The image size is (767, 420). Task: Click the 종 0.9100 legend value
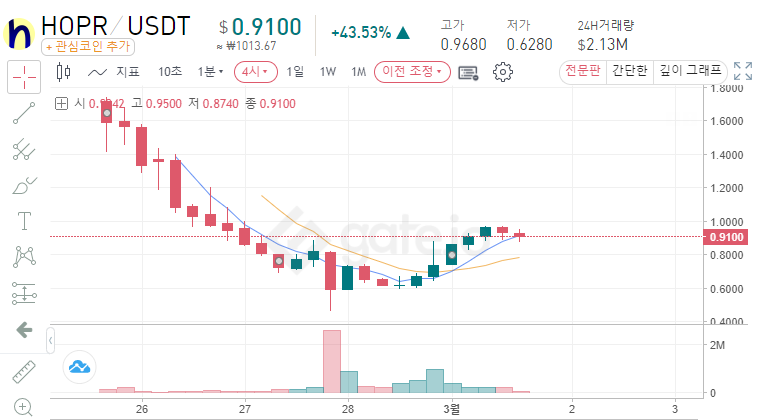tap(271, 104)
